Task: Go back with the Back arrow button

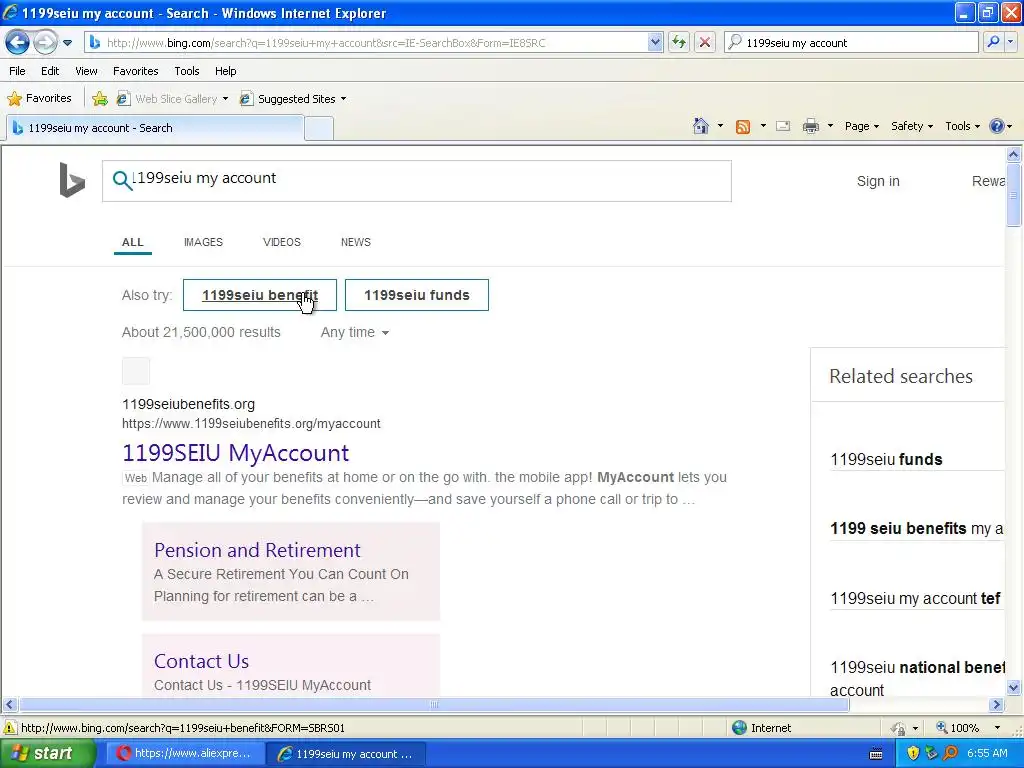Action: point(17,43)
